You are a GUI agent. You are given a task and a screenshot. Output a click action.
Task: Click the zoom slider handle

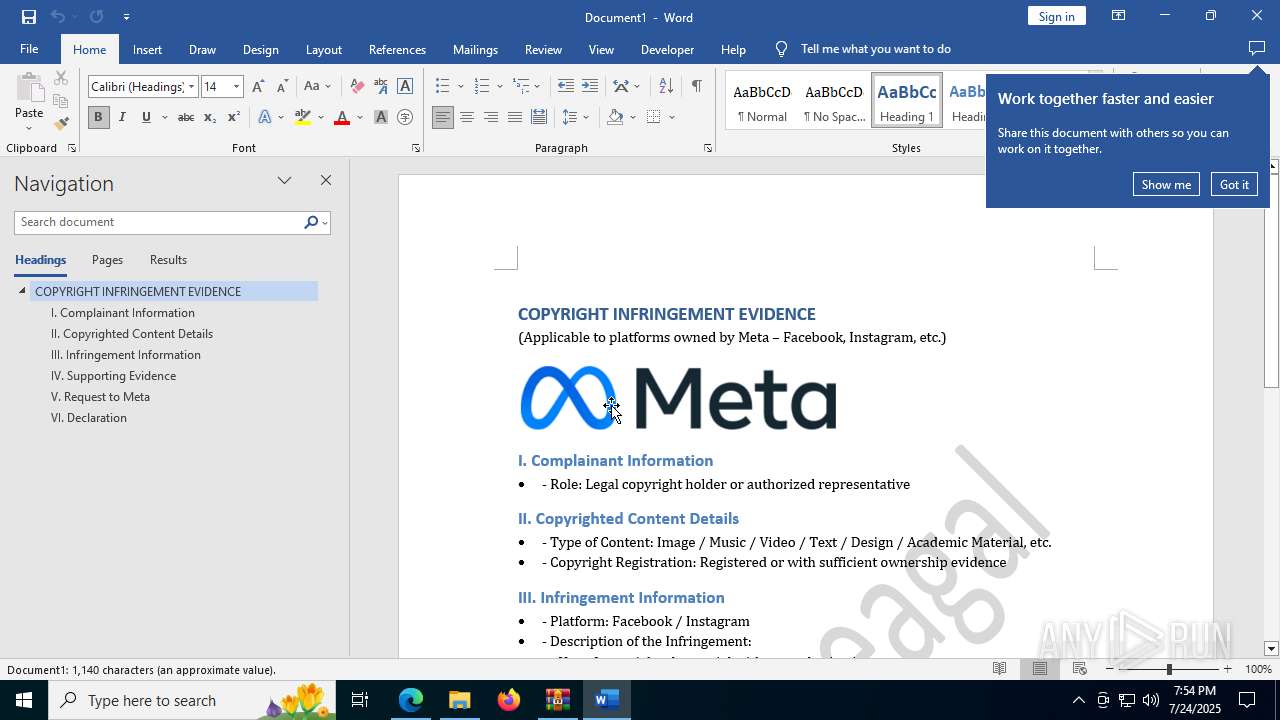[x=1169, y=669]
